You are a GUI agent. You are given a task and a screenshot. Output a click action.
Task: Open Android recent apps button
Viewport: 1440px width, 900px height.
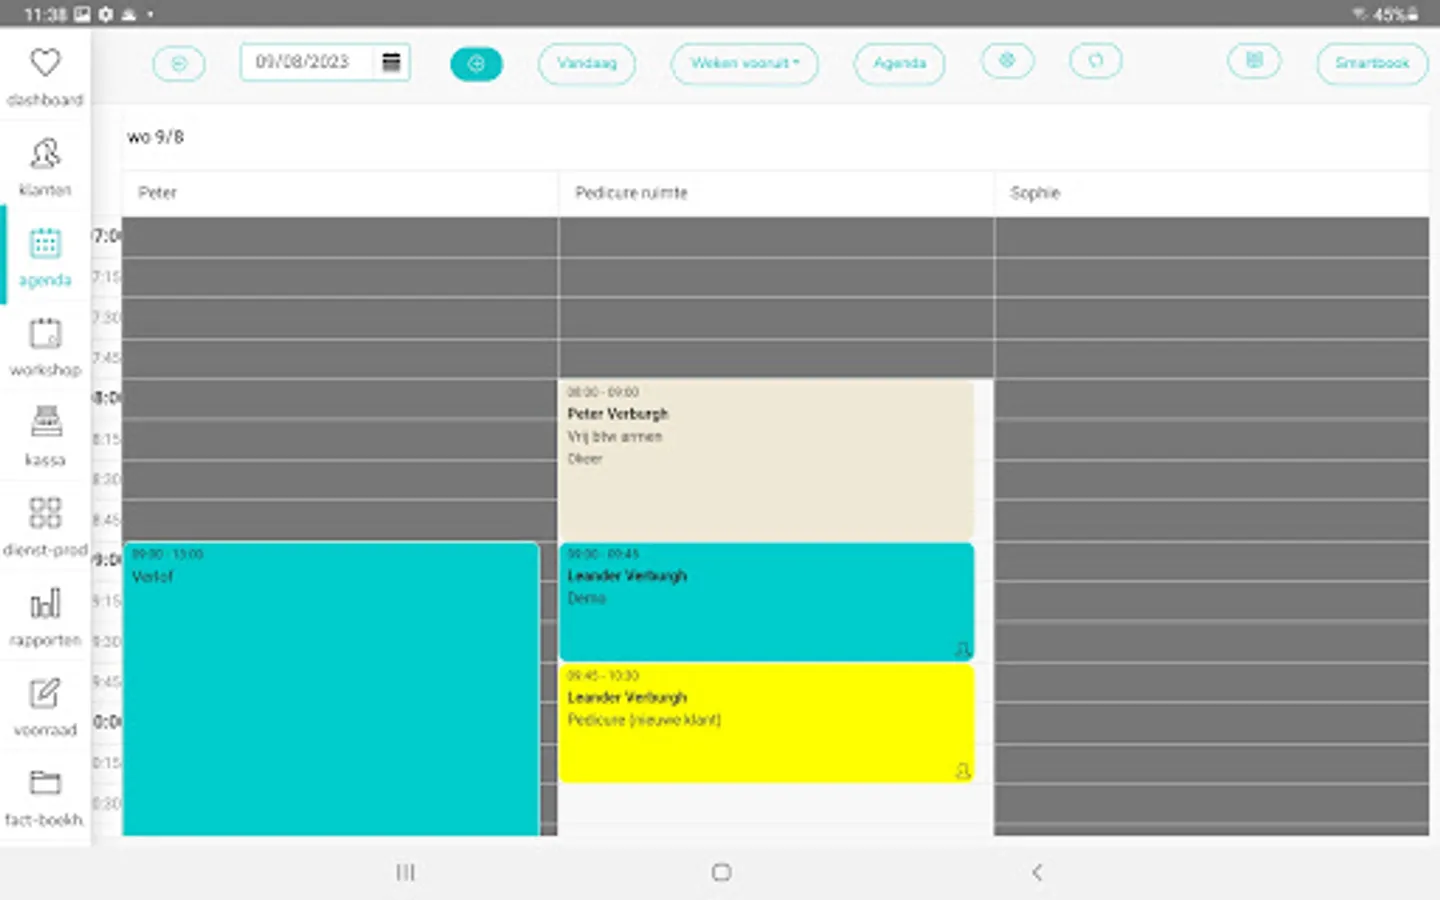click(405, 872)
